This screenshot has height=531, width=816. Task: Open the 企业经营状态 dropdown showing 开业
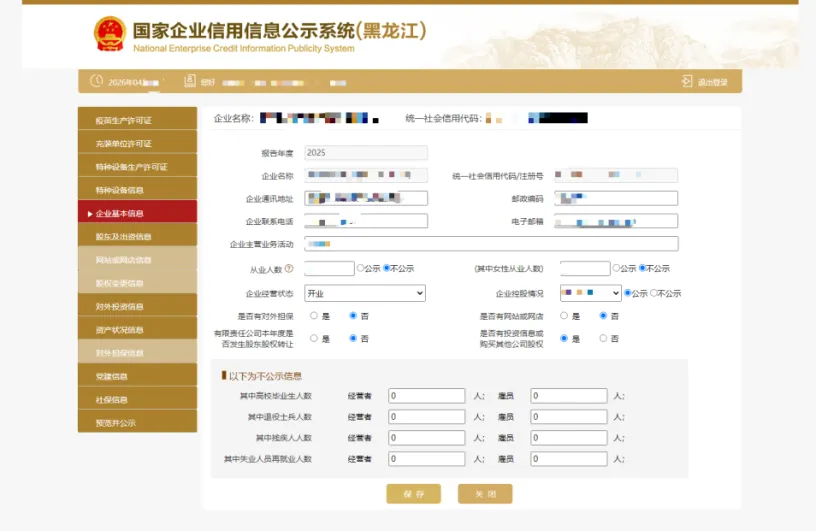(365, 293)
